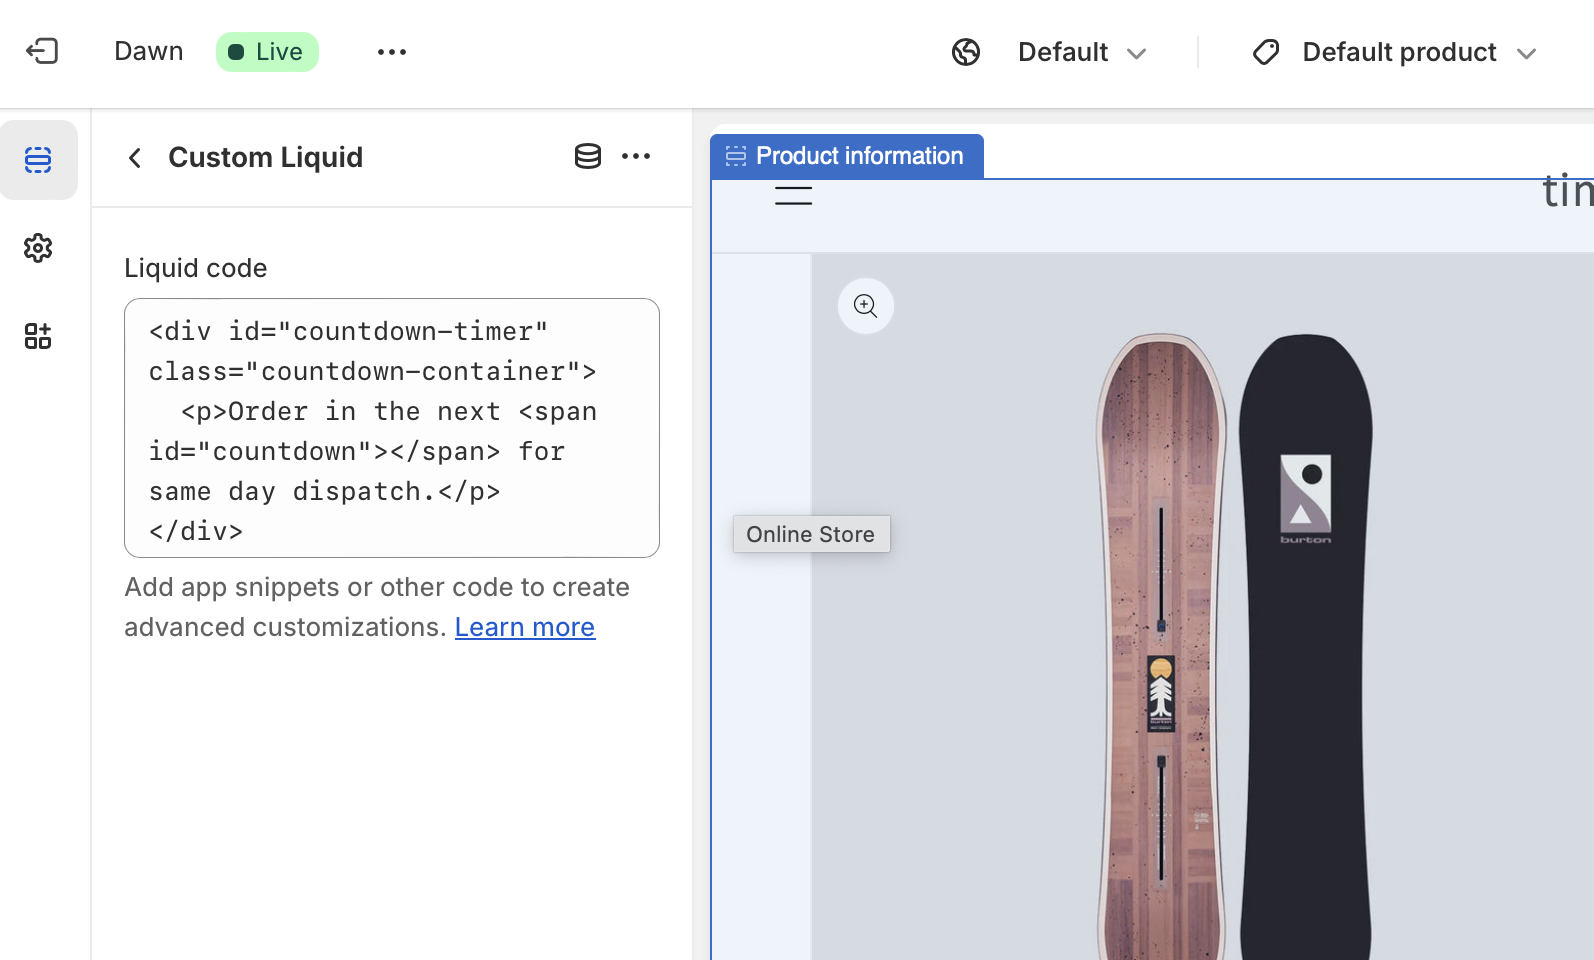Click the dynamic source database icon
Viewport: 1594px width, 960px height.
[588, 156]
